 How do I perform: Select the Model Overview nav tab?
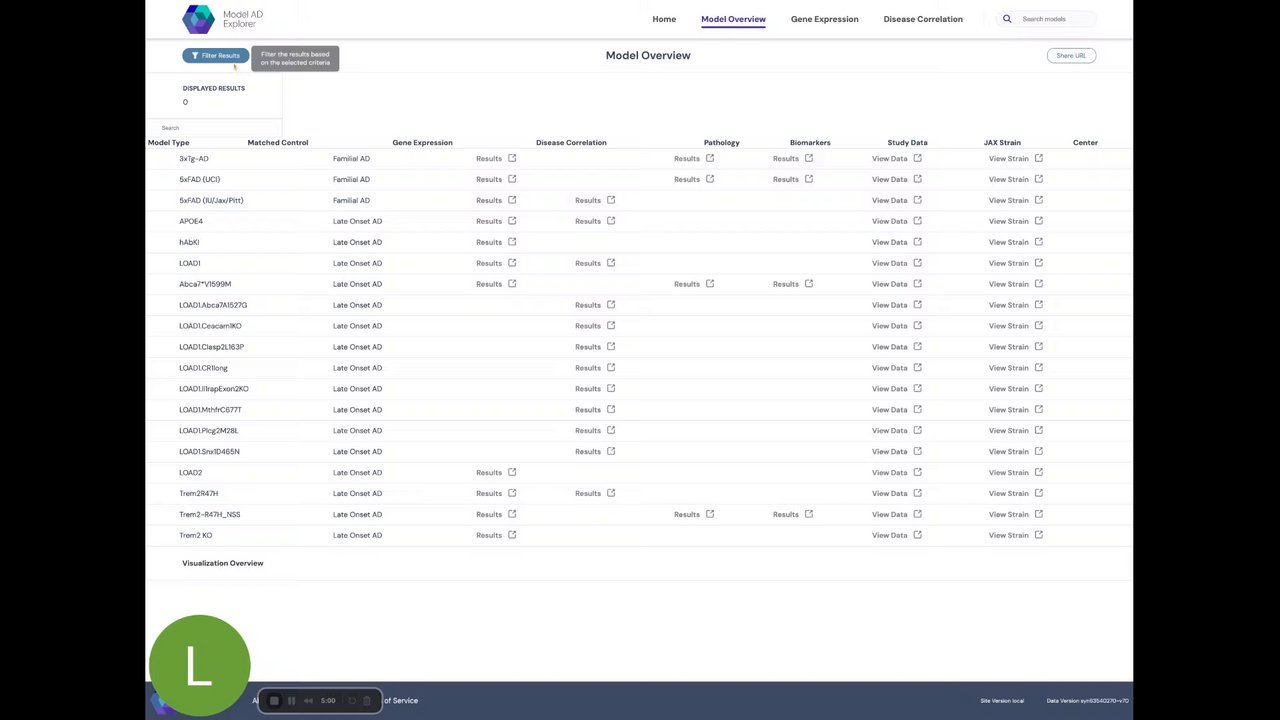[733, 19]
